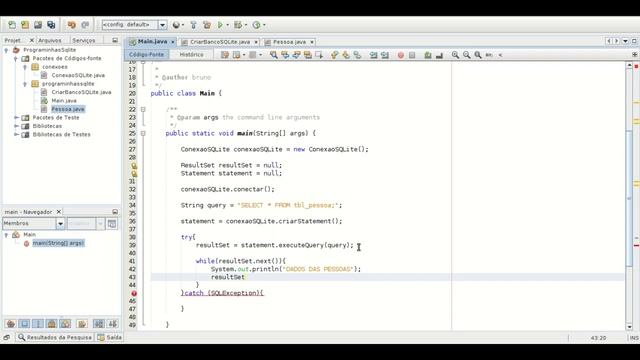Screen dimensions: 640x360
Task: Click the Undo toolbar icon
Action: (71, 25)
